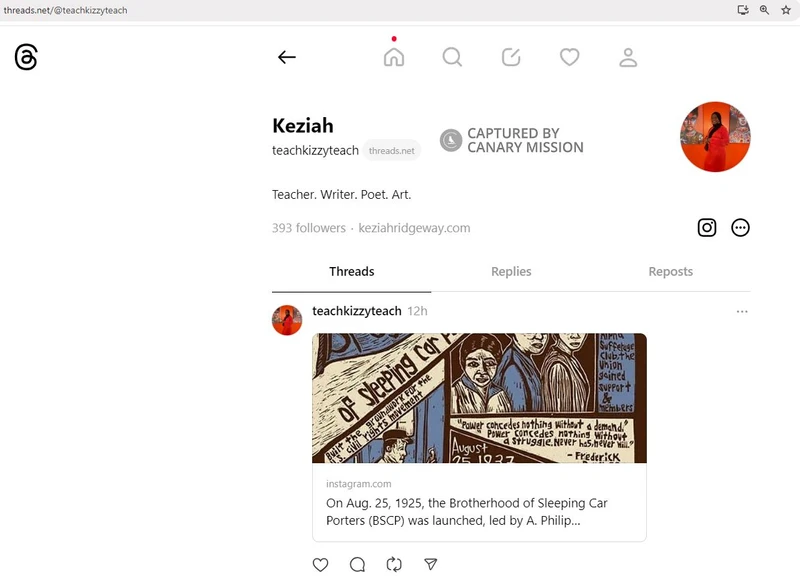Share the post with paper plane icon

pyautogui.click(x=431, y=565)
